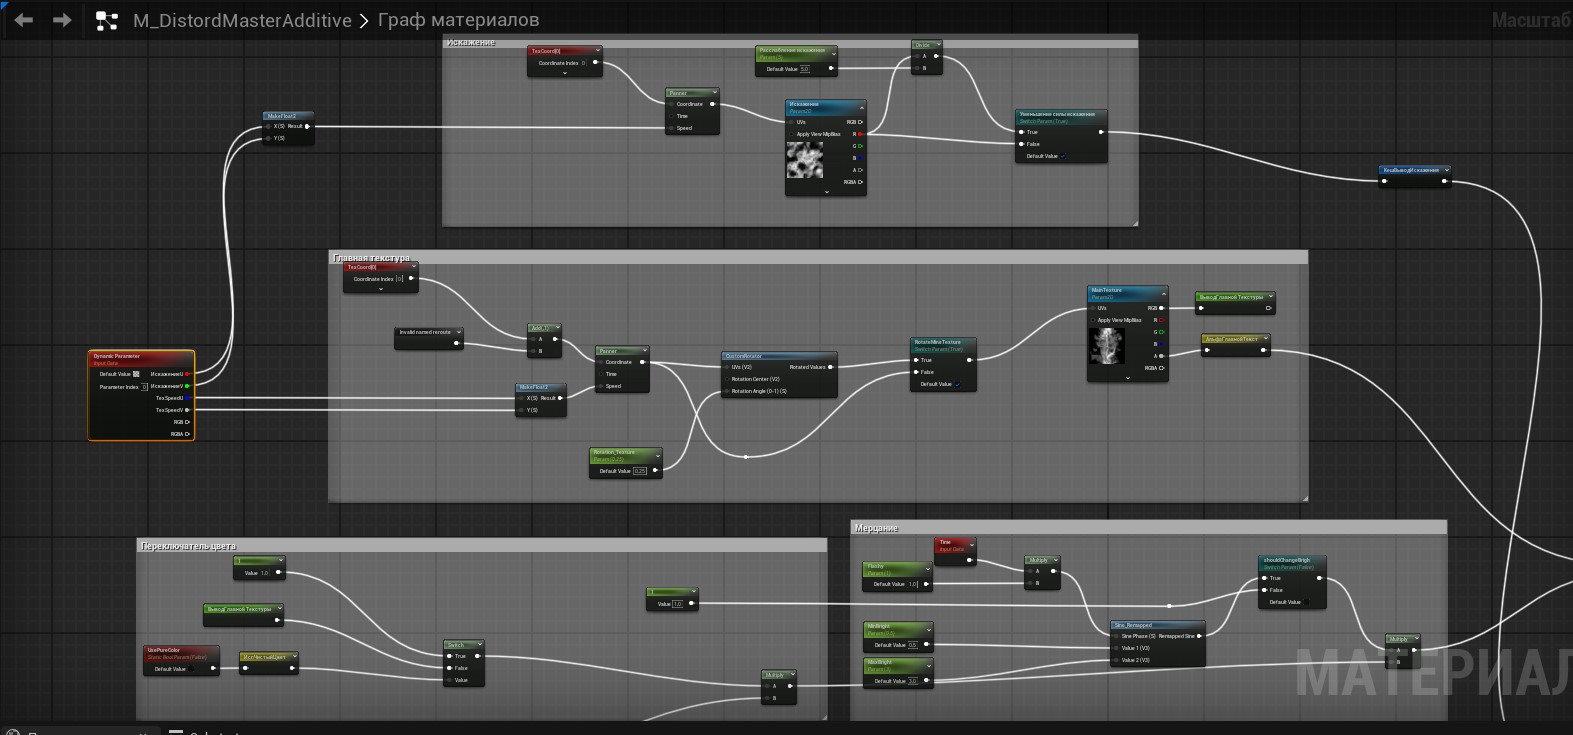The height and width of the screenshot is (735, 1573).
Task: Click ИскажениеU red output pin
Action: pos(187,374)
